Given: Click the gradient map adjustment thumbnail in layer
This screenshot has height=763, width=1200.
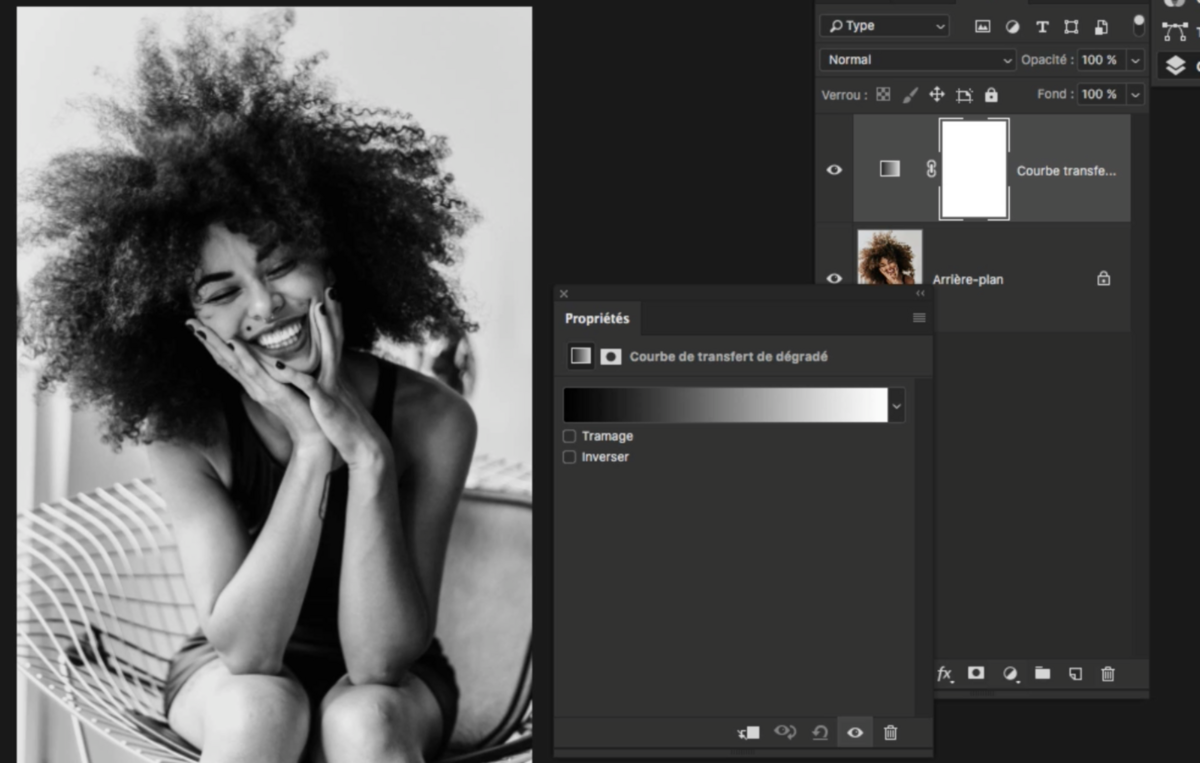Looking at the screenshot, I should (889, 169).
